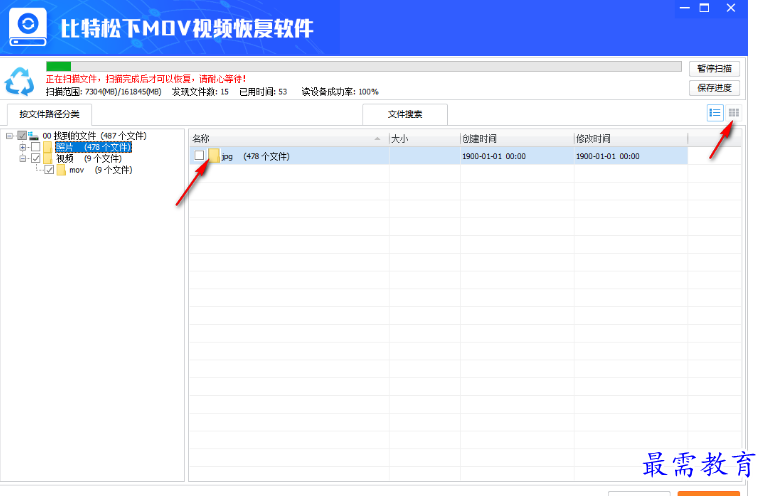Sort by 创建时间 column header
The height and width of the screenshot is (496, 764).
pos(517,139)
